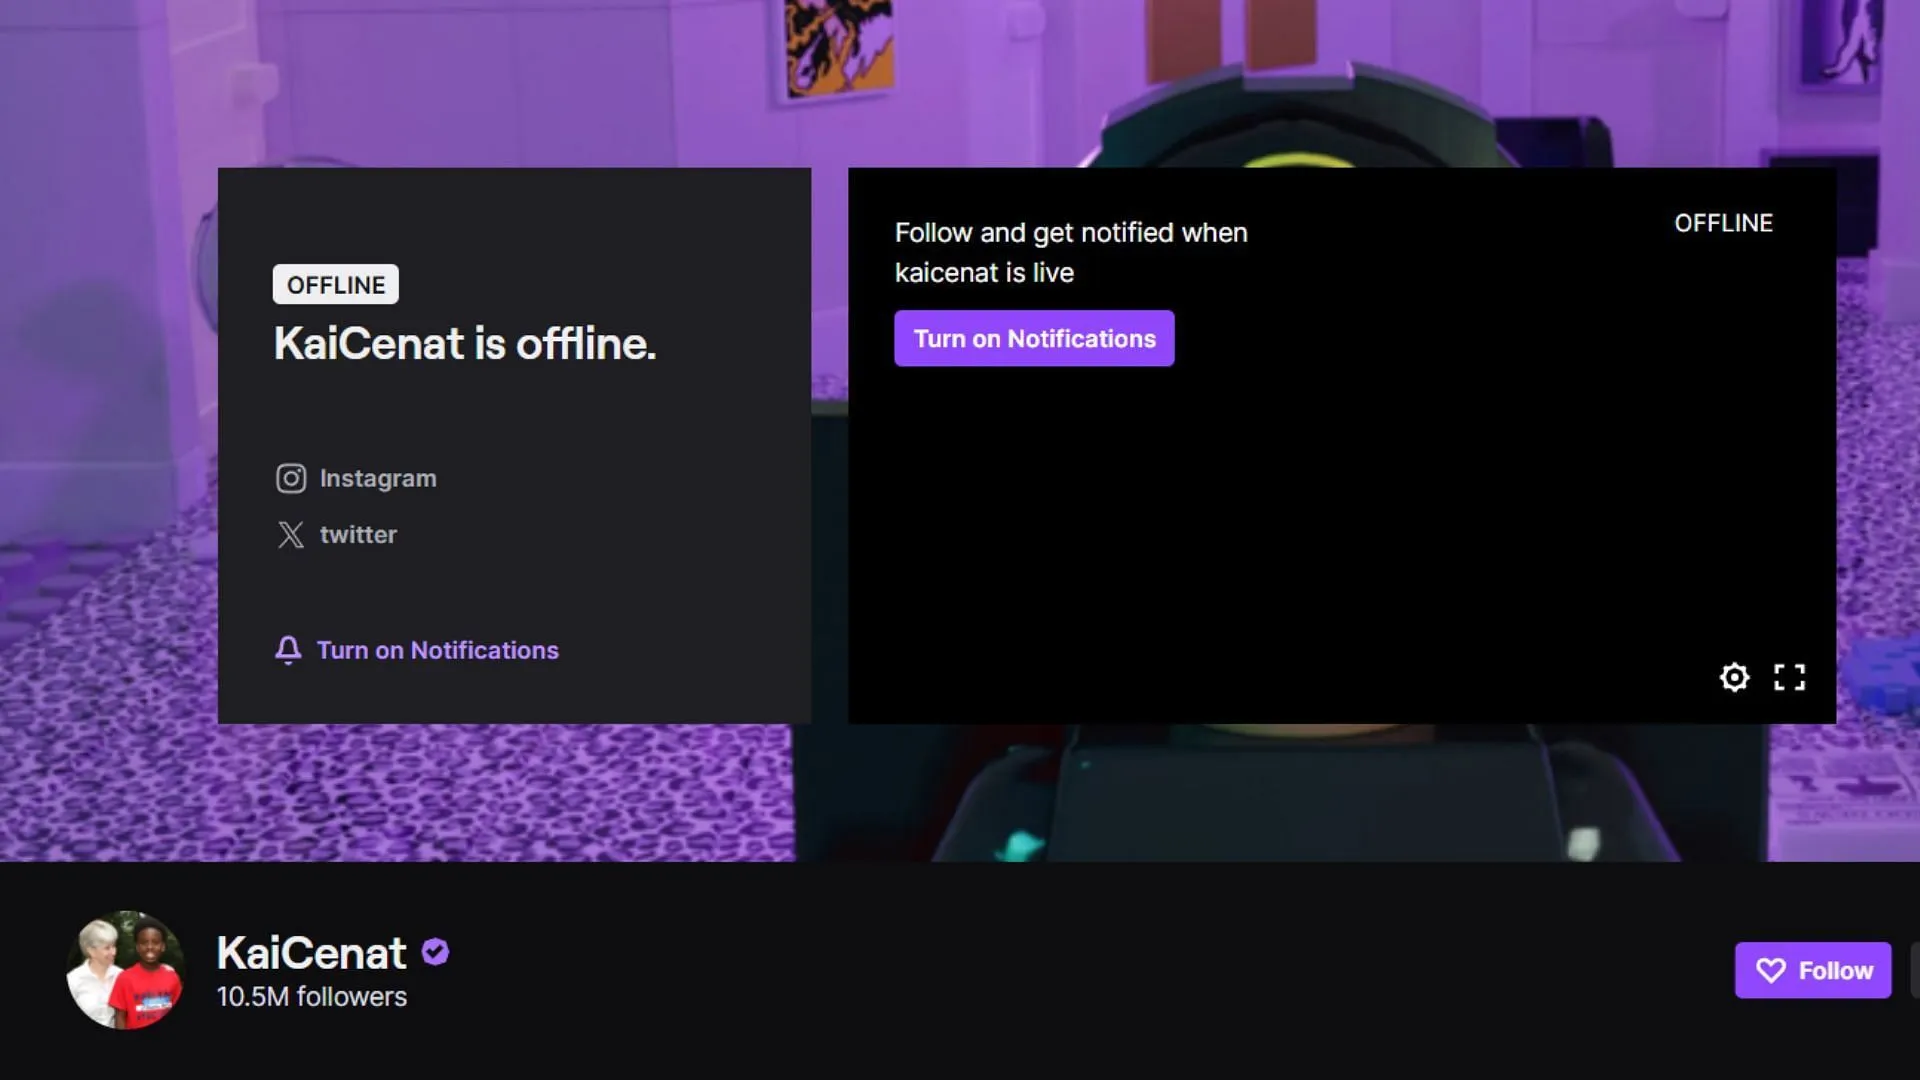Open the Instagram link
Image resolution: width=1920 pixels, height=1080 pixels.
pyautogui.click(x=357, y=478)
